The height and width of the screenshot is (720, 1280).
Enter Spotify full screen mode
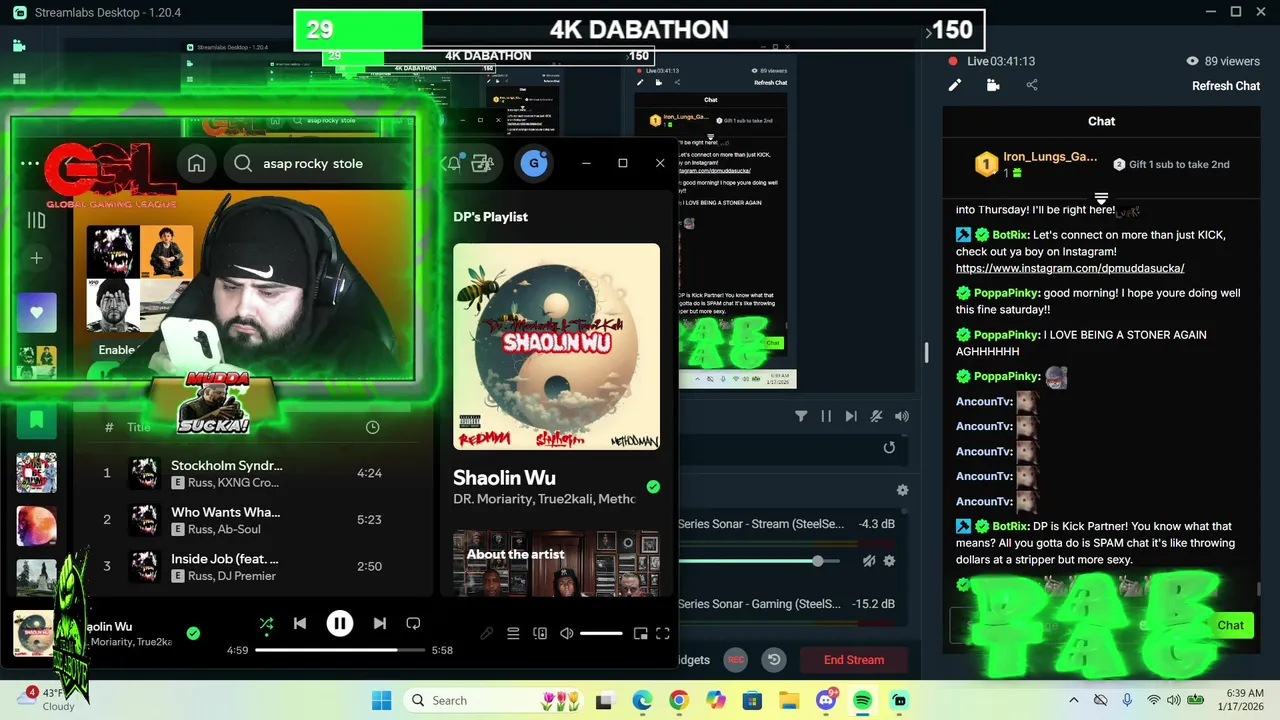[663, 633]
